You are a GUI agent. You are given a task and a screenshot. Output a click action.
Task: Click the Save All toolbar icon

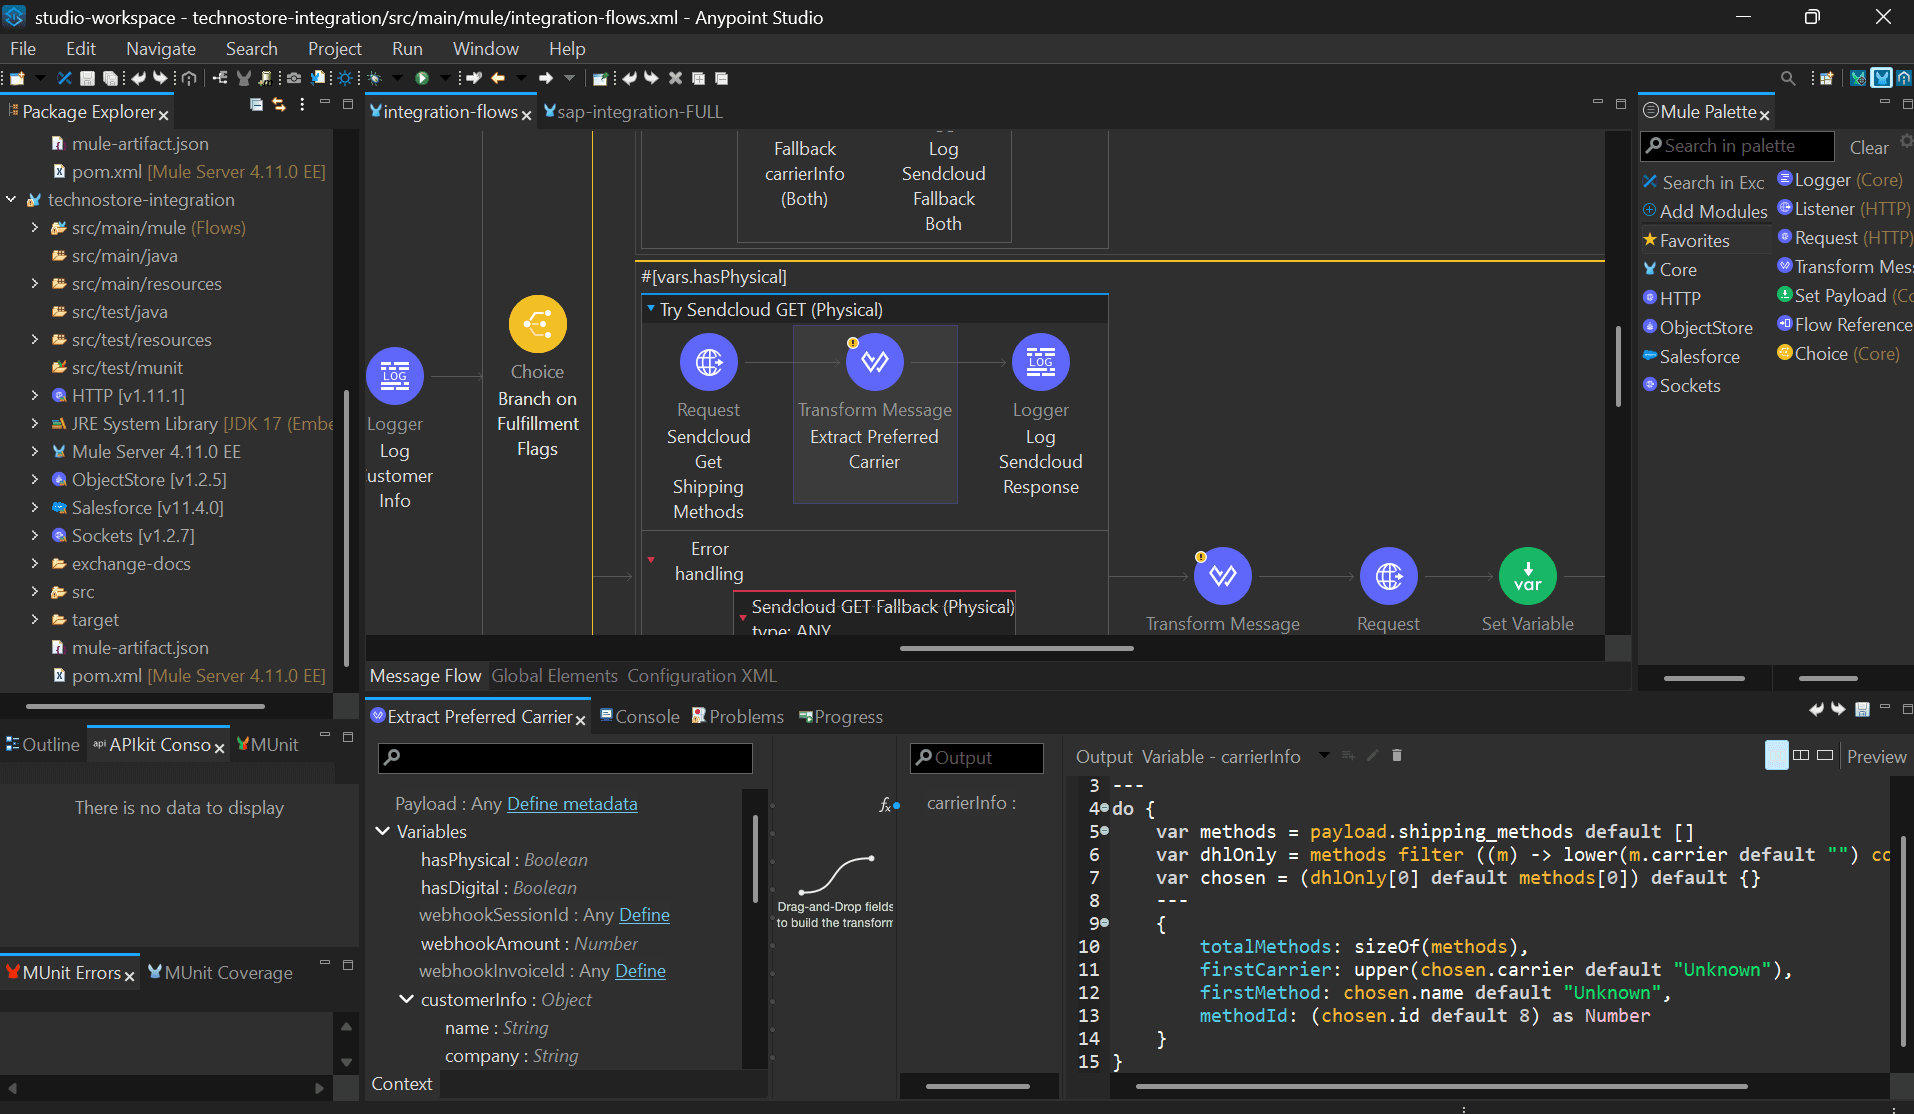110,78
